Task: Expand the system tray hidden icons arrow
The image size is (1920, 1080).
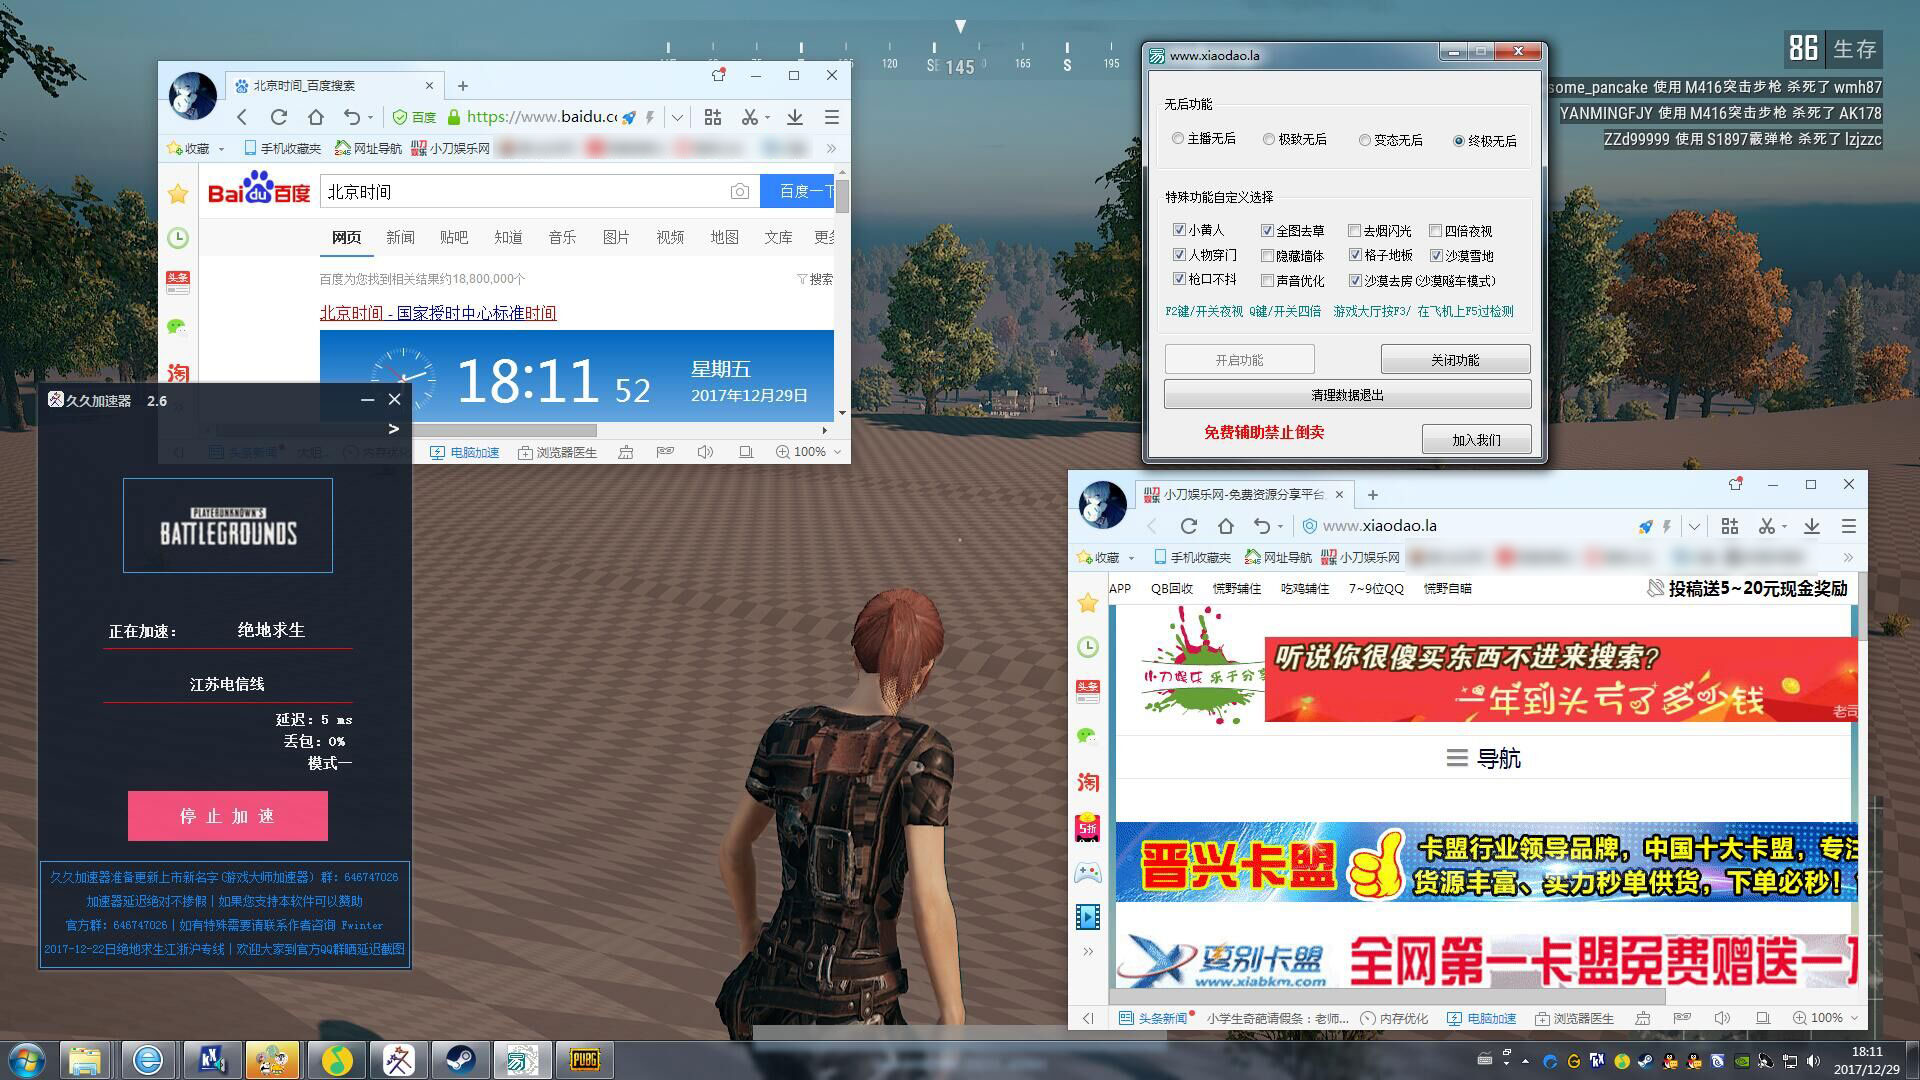Action: [x=1525, y=1060]
